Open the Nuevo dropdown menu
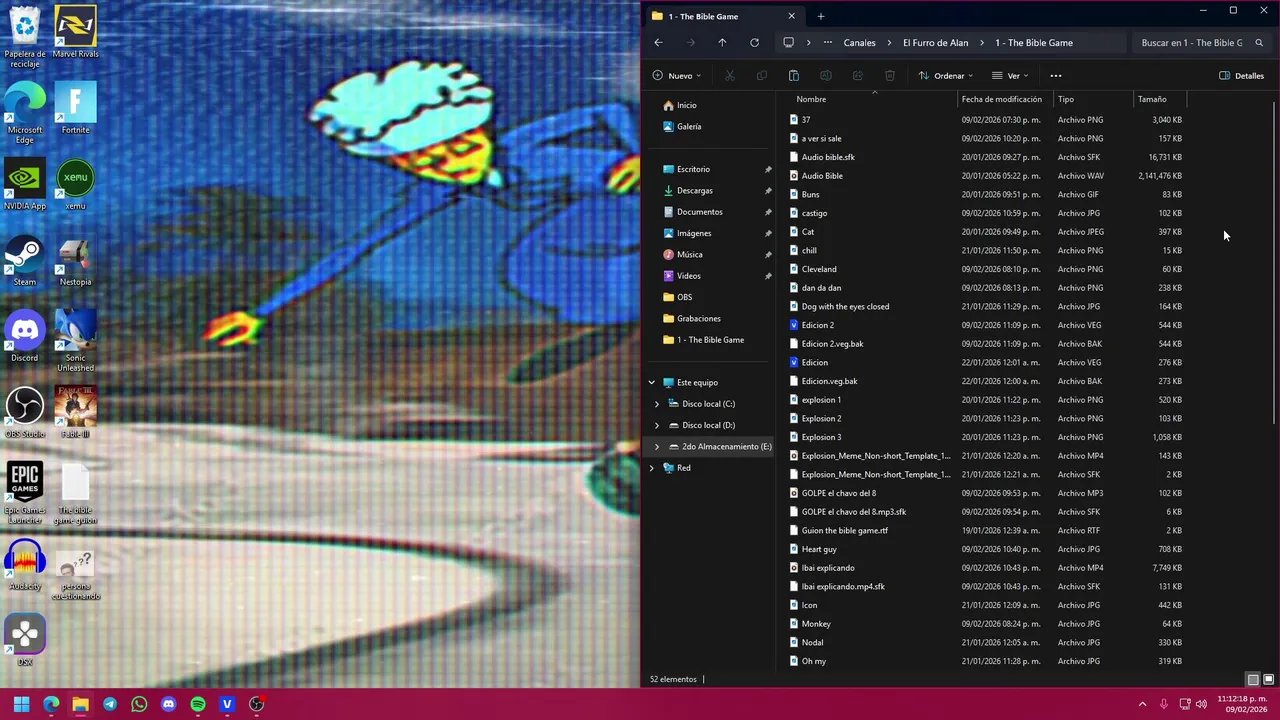This screenshot has height=720, width=1280. (677, 76)
